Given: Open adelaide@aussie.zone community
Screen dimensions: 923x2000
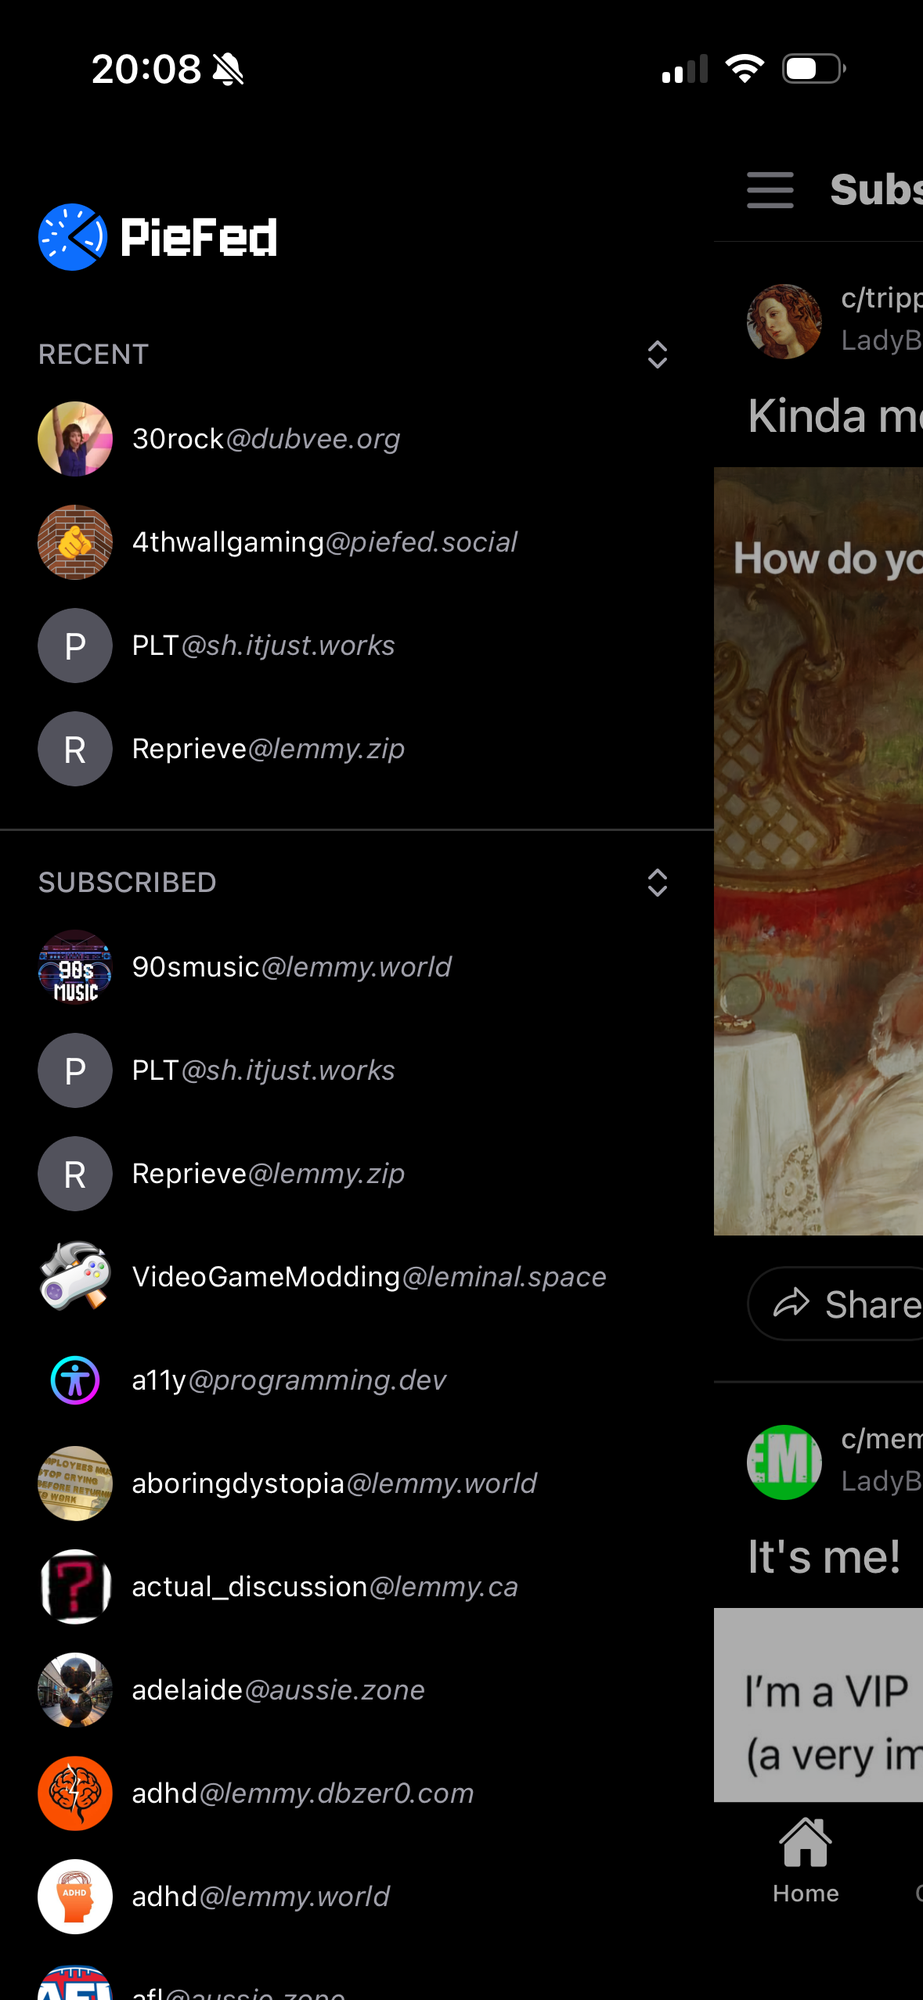Looking at the screenshot, I should click(278, 1690).
